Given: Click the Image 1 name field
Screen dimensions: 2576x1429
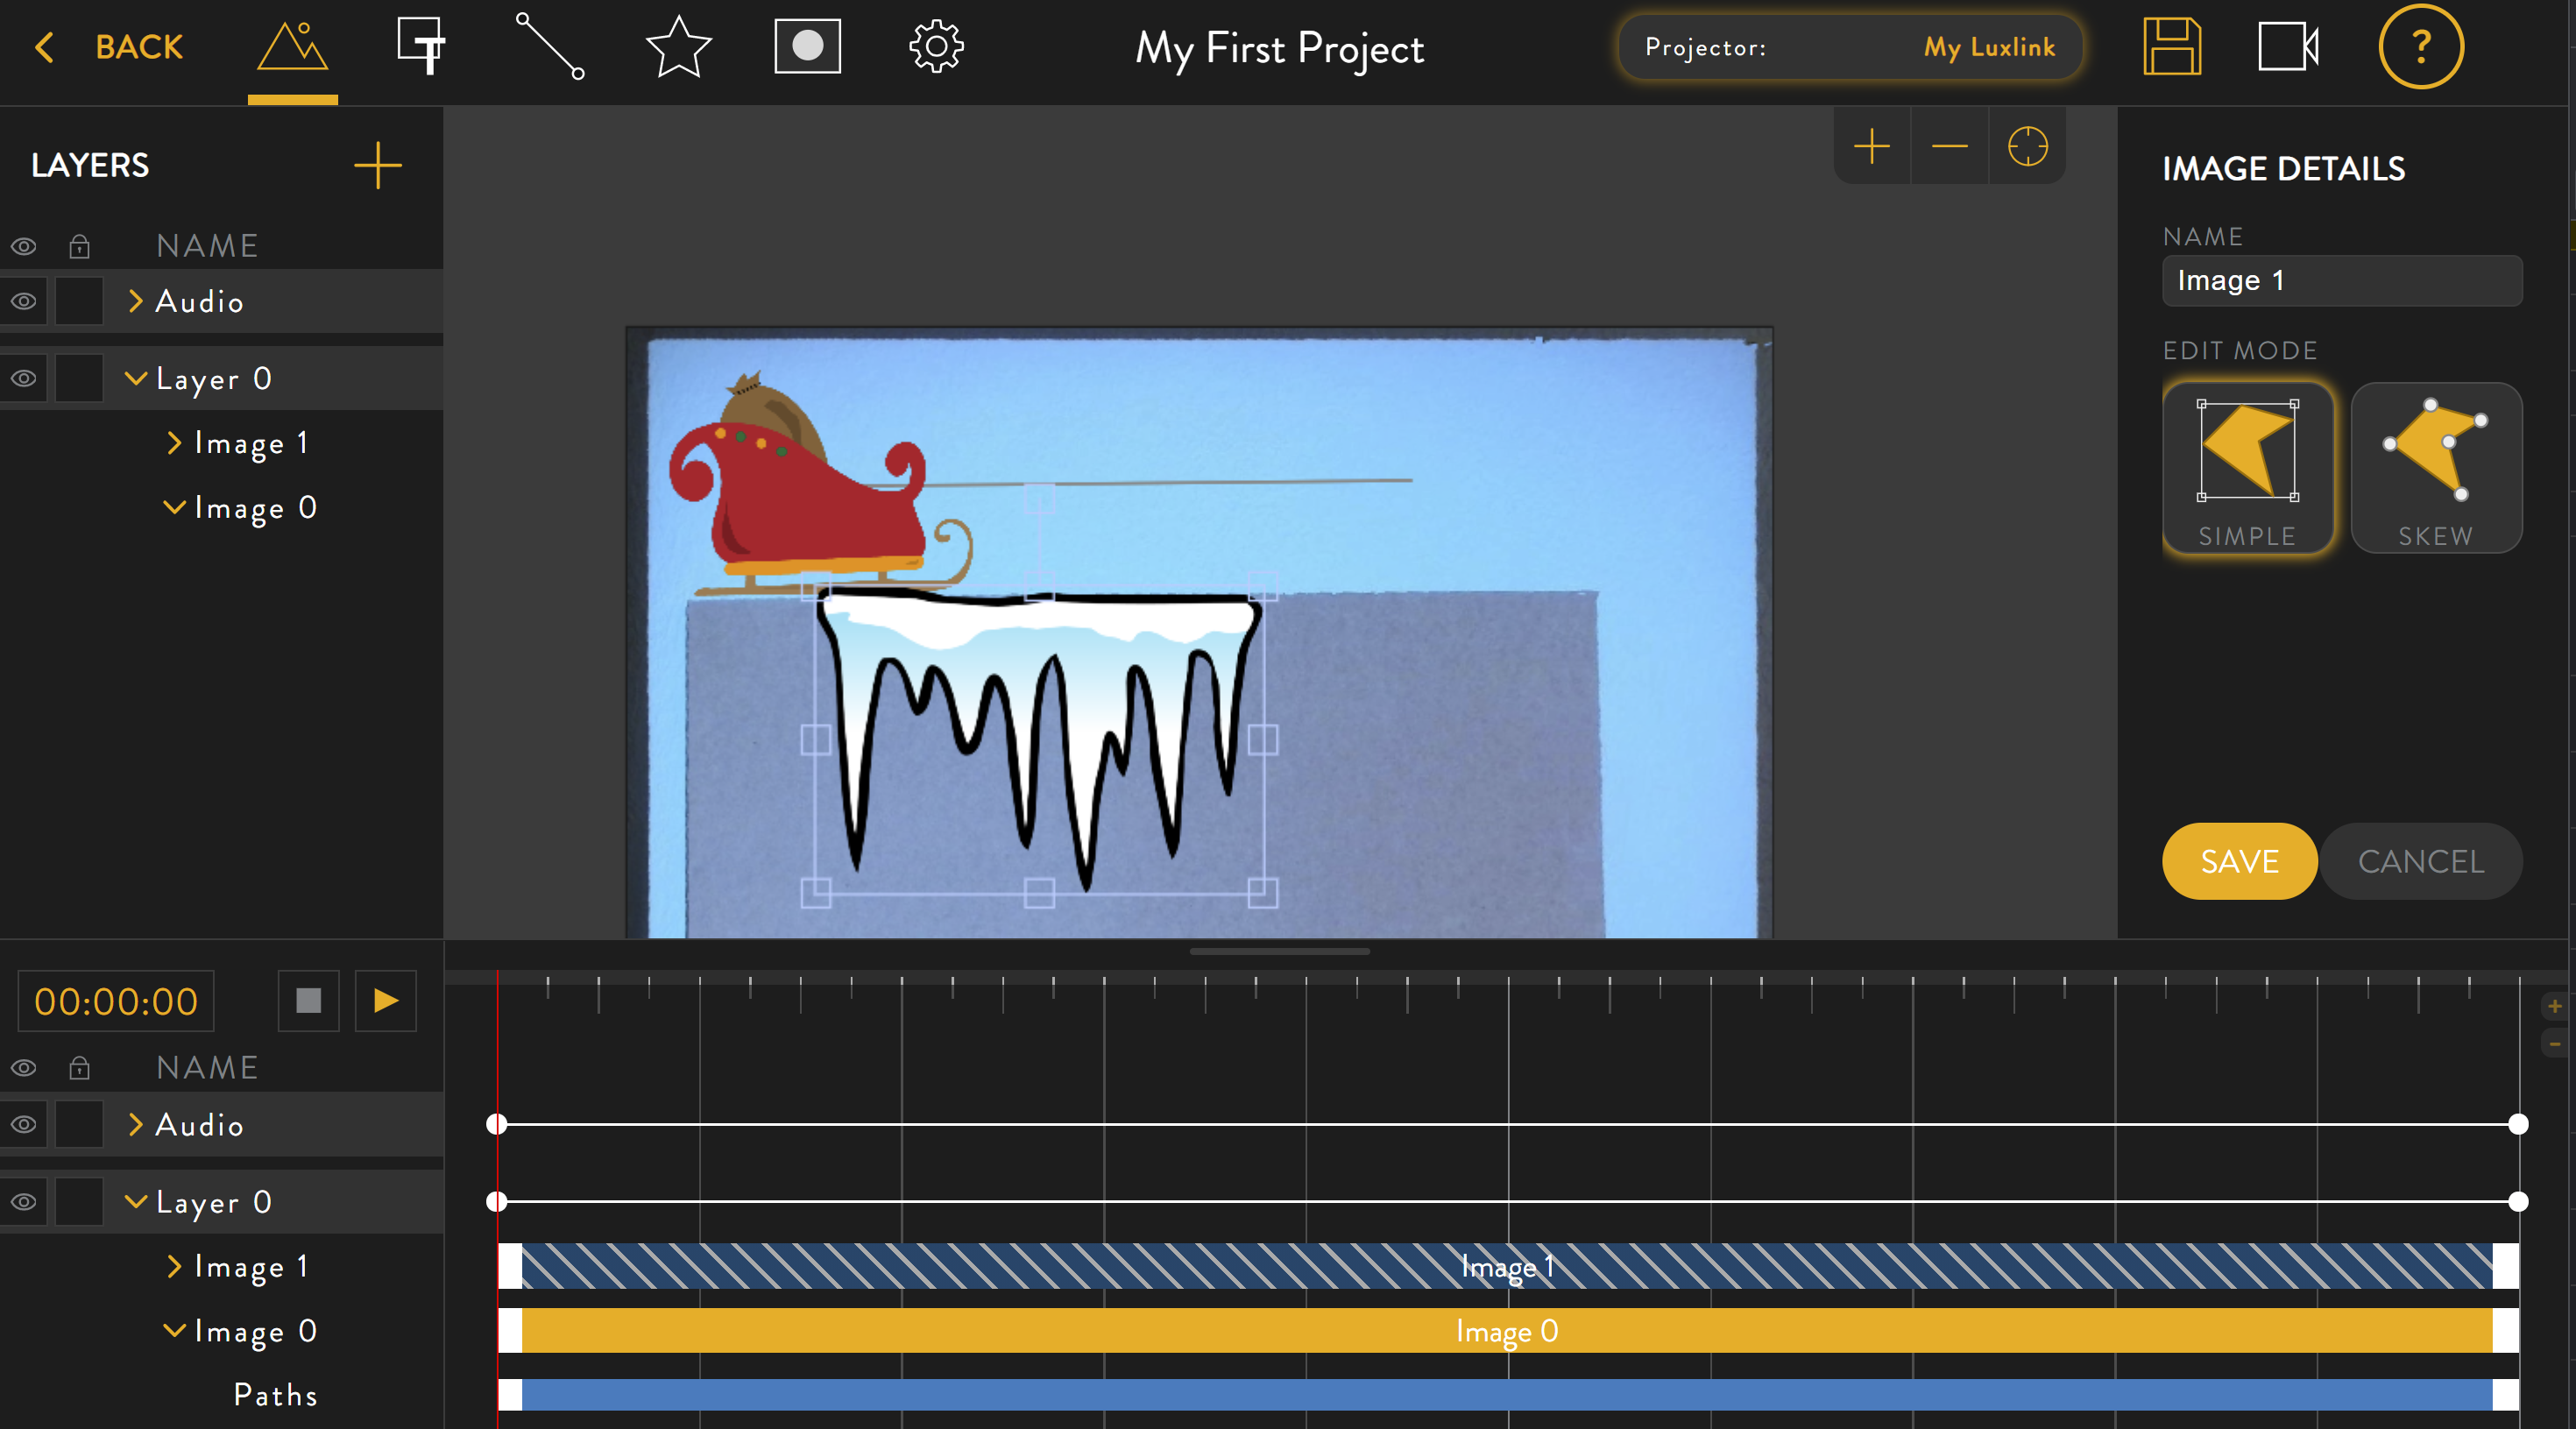Looking at the screenshot, I should tap(2341, 281).
